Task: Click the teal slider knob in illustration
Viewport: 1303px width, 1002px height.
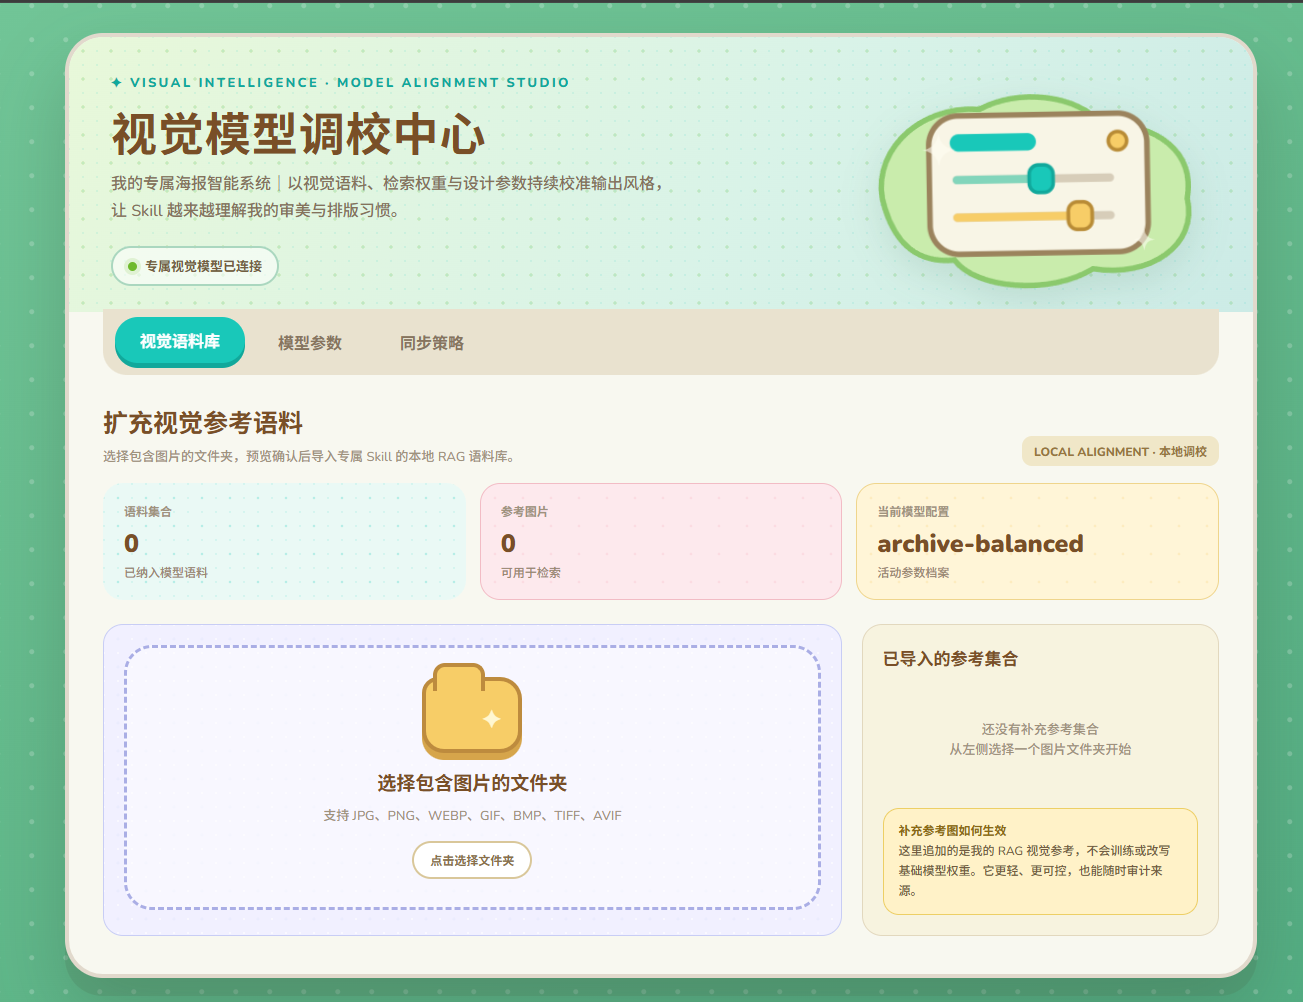Action: point(1041,179)
